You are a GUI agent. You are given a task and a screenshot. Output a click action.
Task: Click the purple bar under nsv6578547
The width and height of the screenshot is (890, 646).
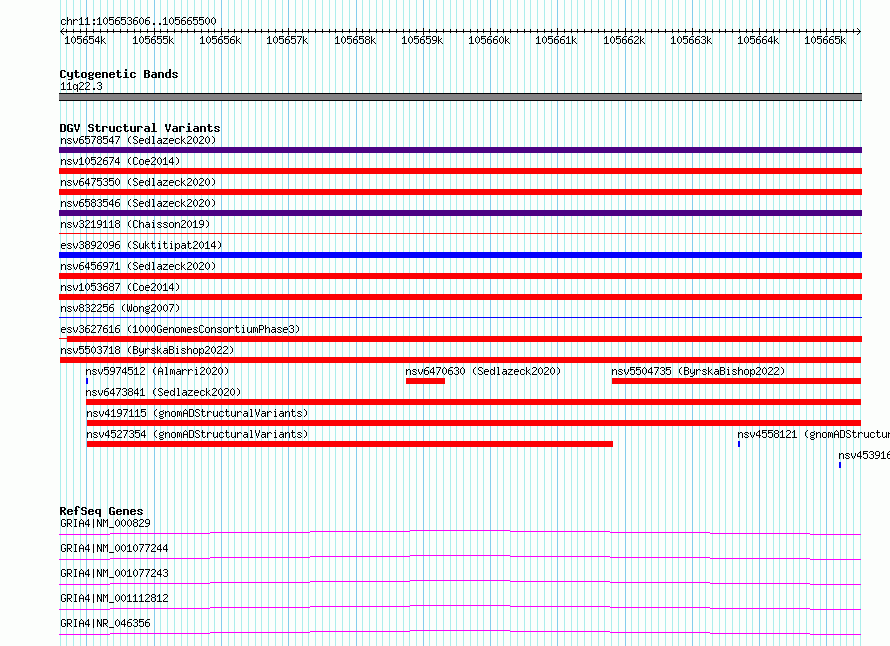[x=460, y=150]
